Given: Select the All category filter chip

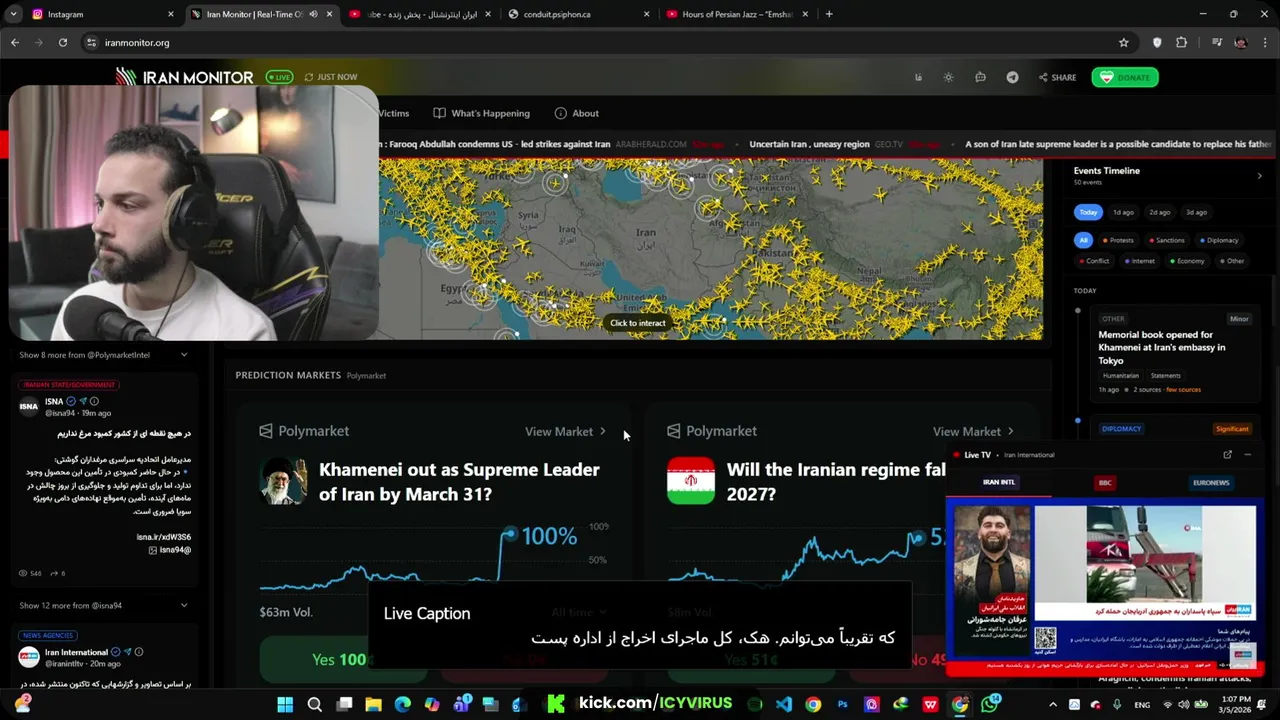Looking at the screenshot, I should (1083, 240).
